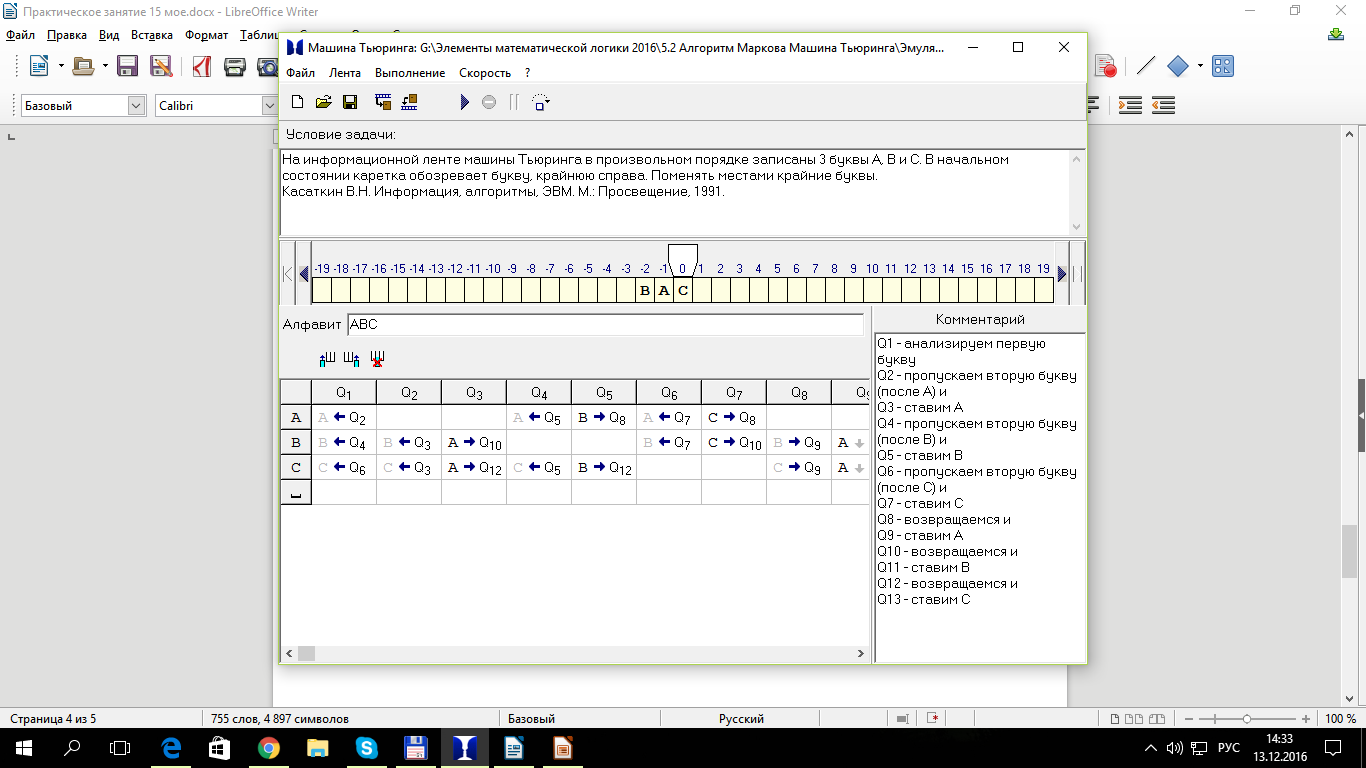
Task: Jump to the far left tape end
Action: pos(288,274)
